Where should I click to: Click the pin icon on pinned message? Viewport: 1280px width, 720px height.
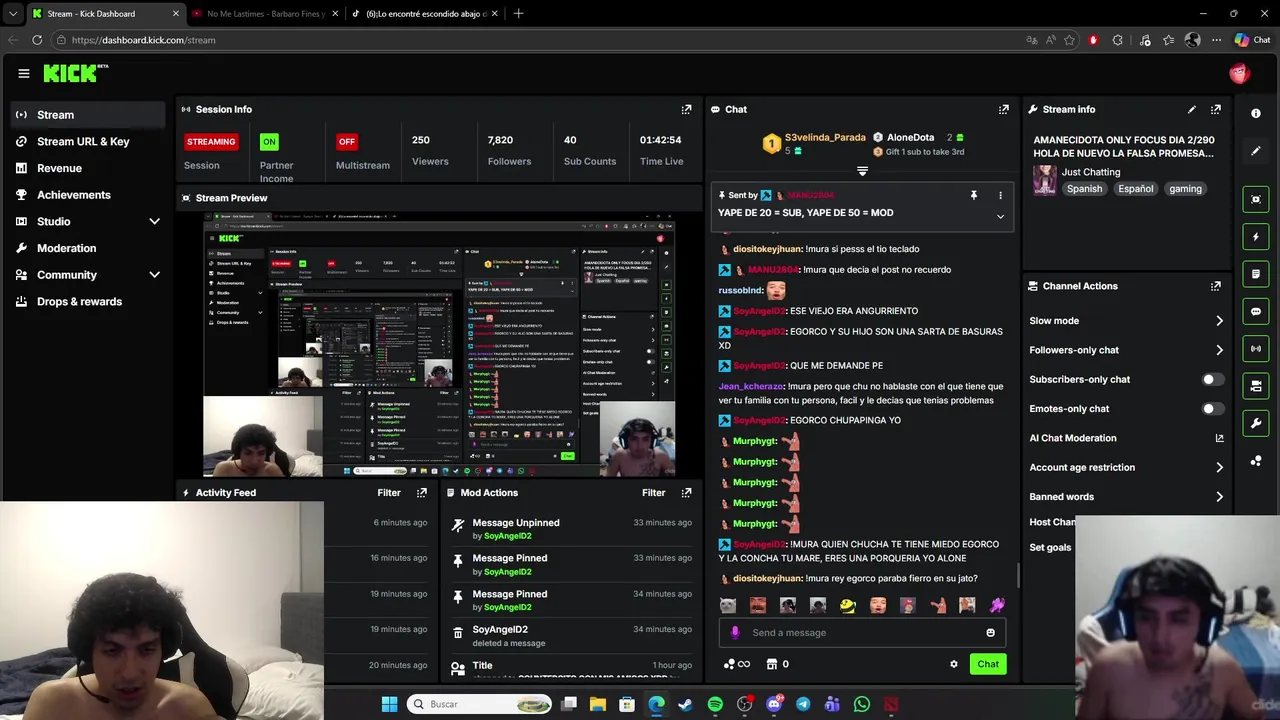point(973,195)
